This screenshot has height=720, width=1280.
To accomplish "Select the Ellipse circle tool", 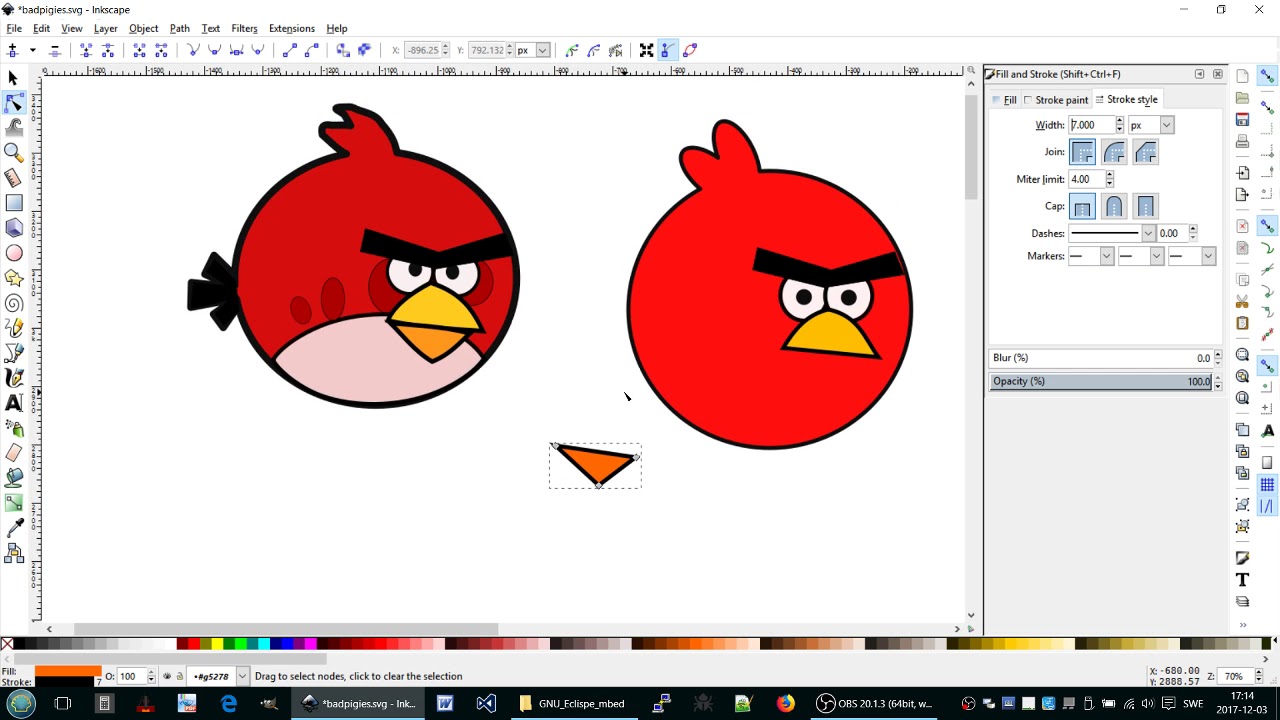I will 14,253.
